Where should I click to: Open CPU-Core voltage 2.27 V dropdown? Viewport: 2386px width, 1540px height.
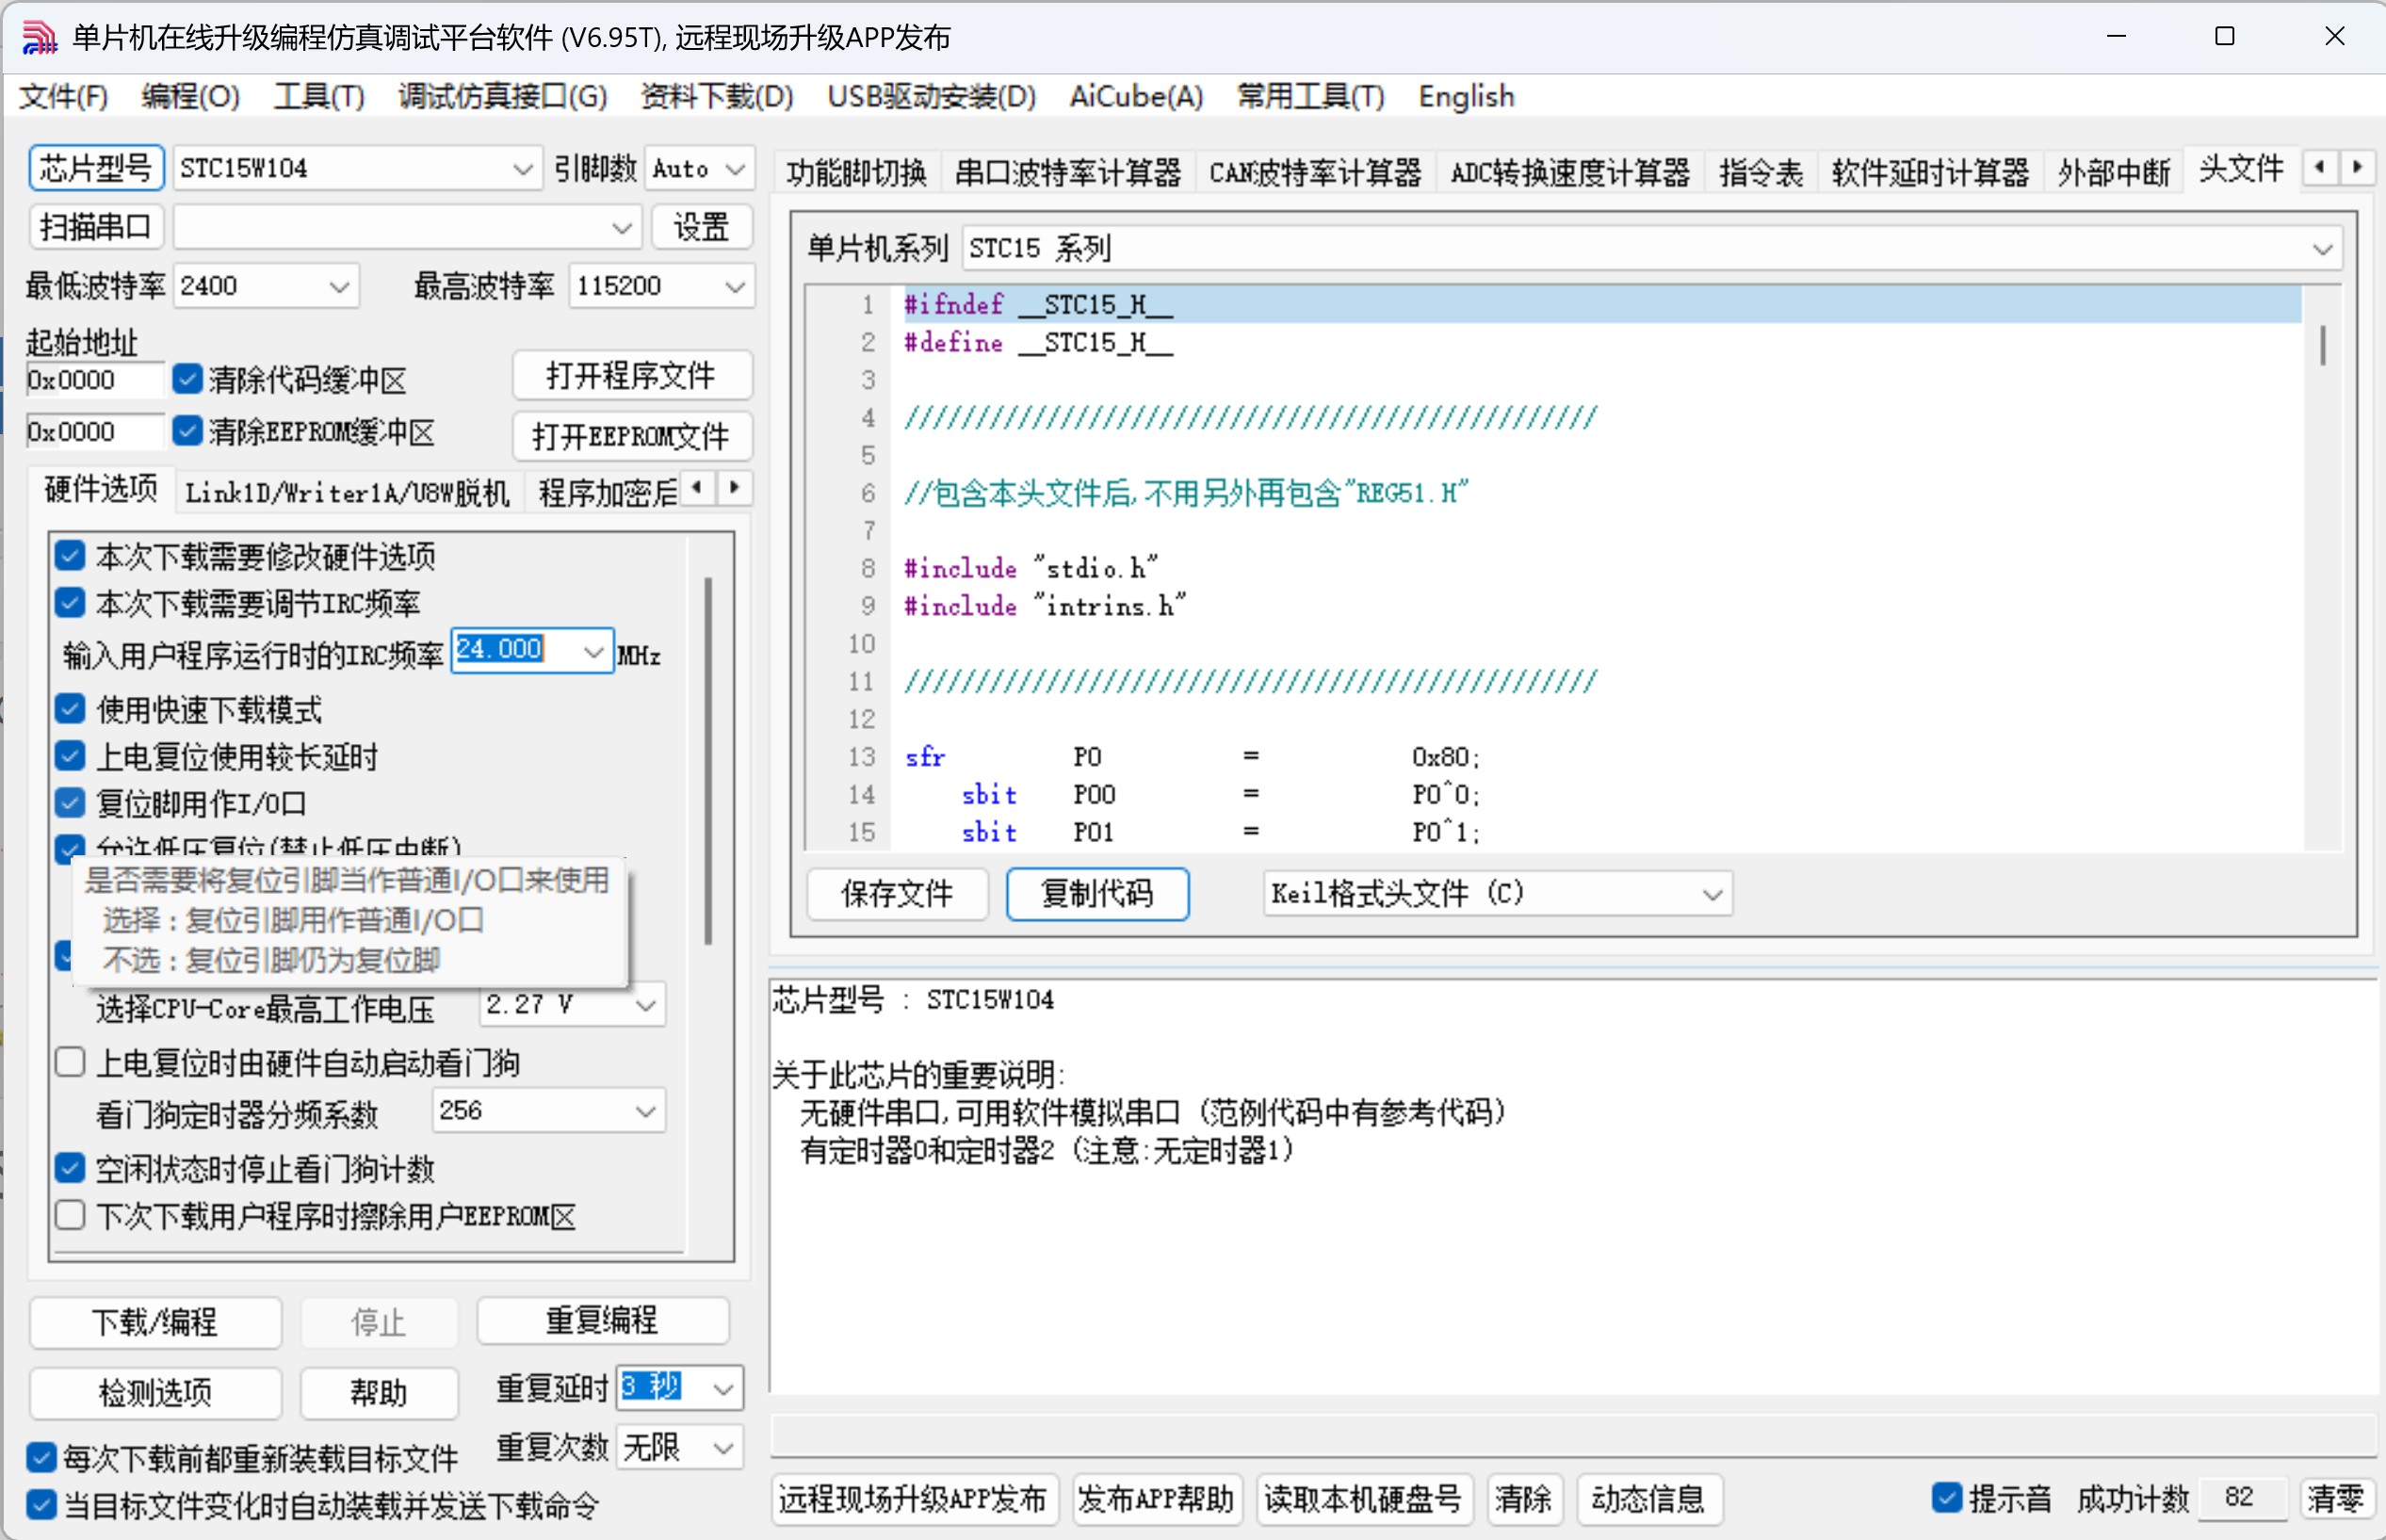tap(572, 1004)
